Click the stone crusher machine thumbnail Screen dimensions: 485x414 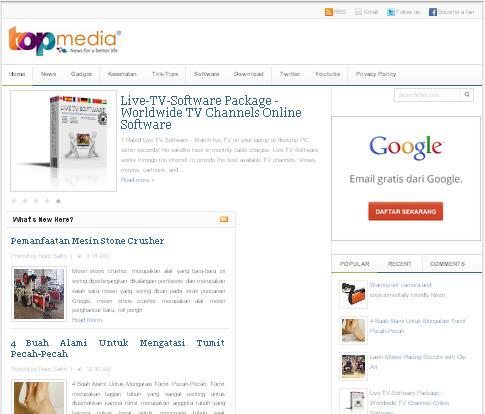click(x=39, y=294)
